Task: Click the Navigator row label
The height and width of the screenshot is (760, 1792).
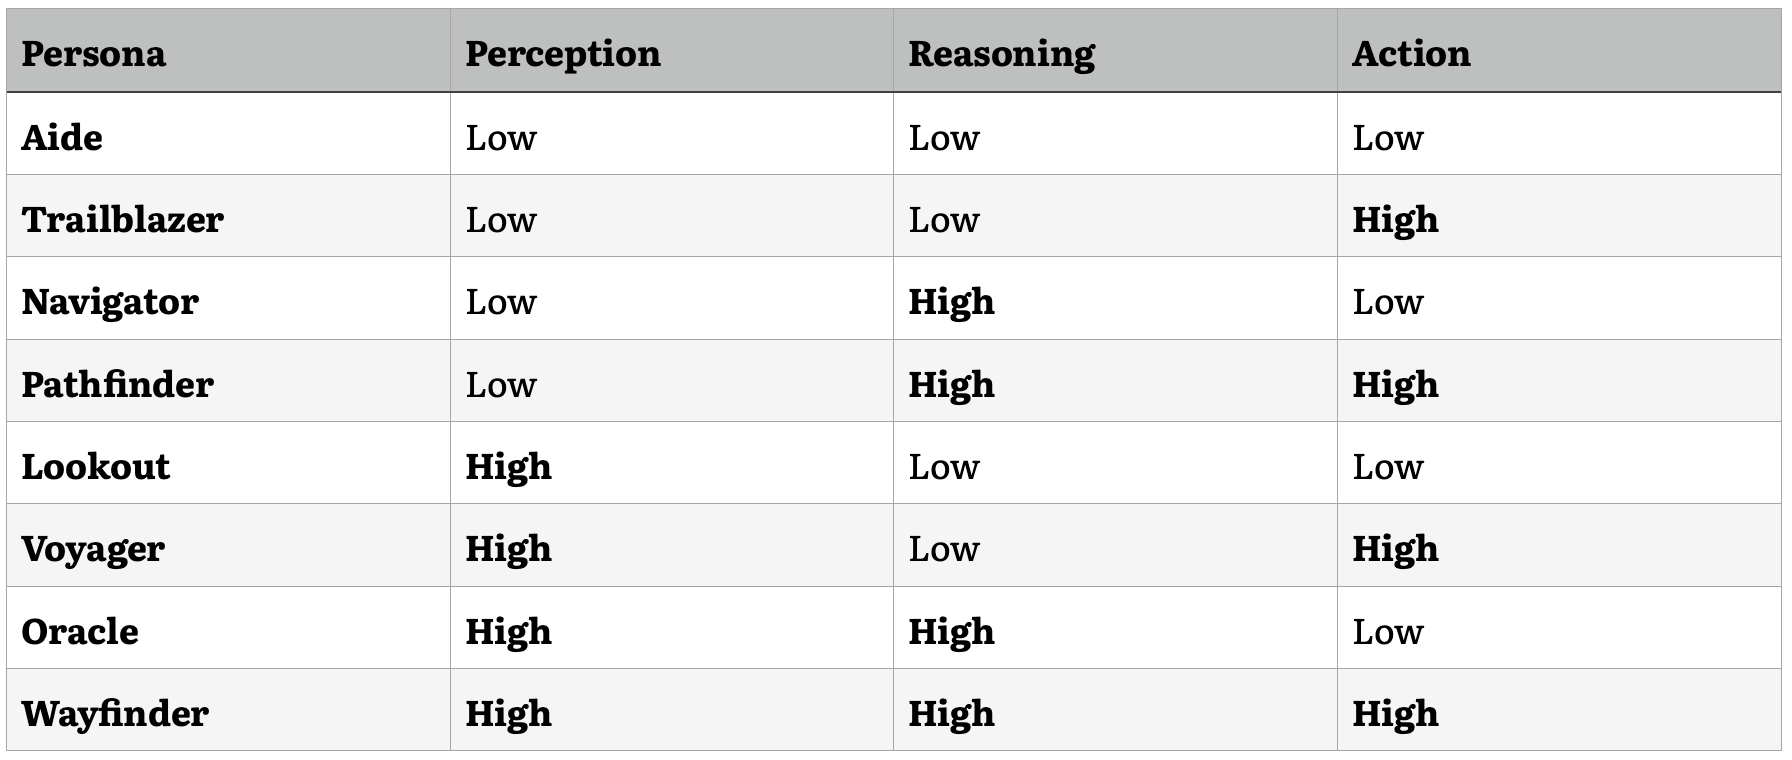Action: 110,302
